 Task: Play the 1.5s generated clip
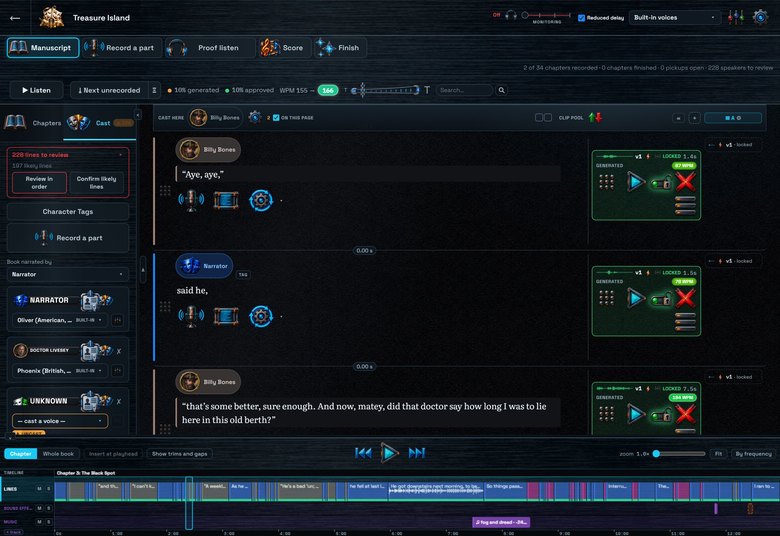(635, 299)
